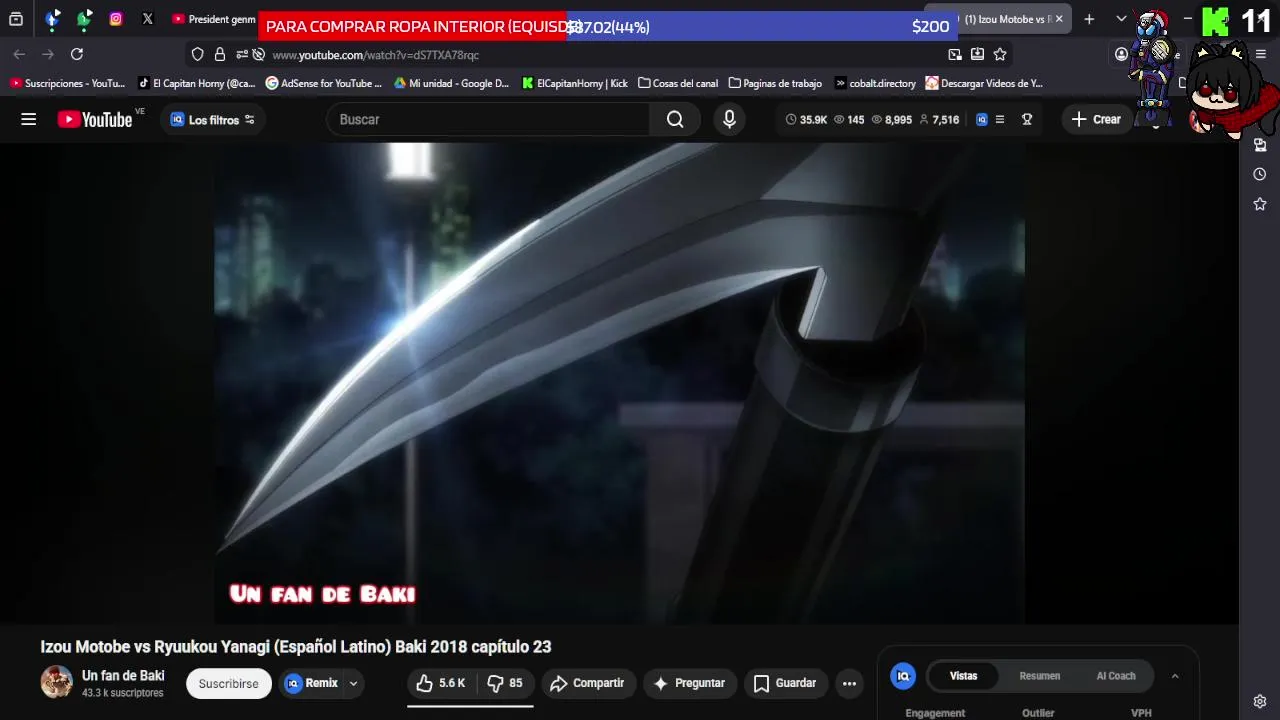Open the second pinned tab with green icon
1280x720 pixels.
coord(84,19)
